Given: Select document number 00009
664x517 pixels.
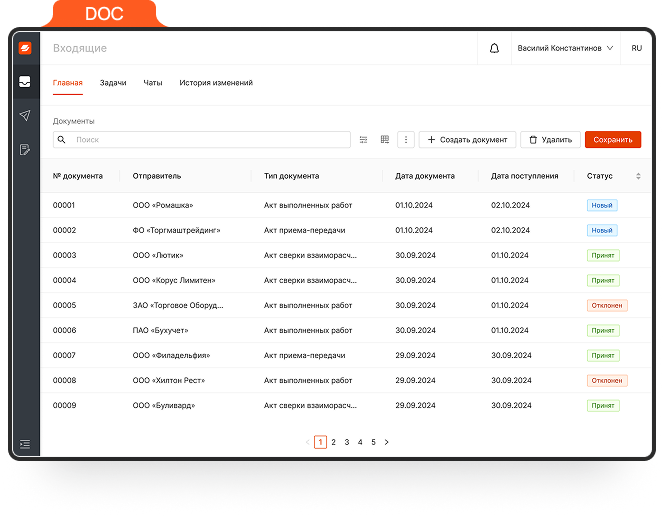Looking at the screenshot, I should [64, 405].
